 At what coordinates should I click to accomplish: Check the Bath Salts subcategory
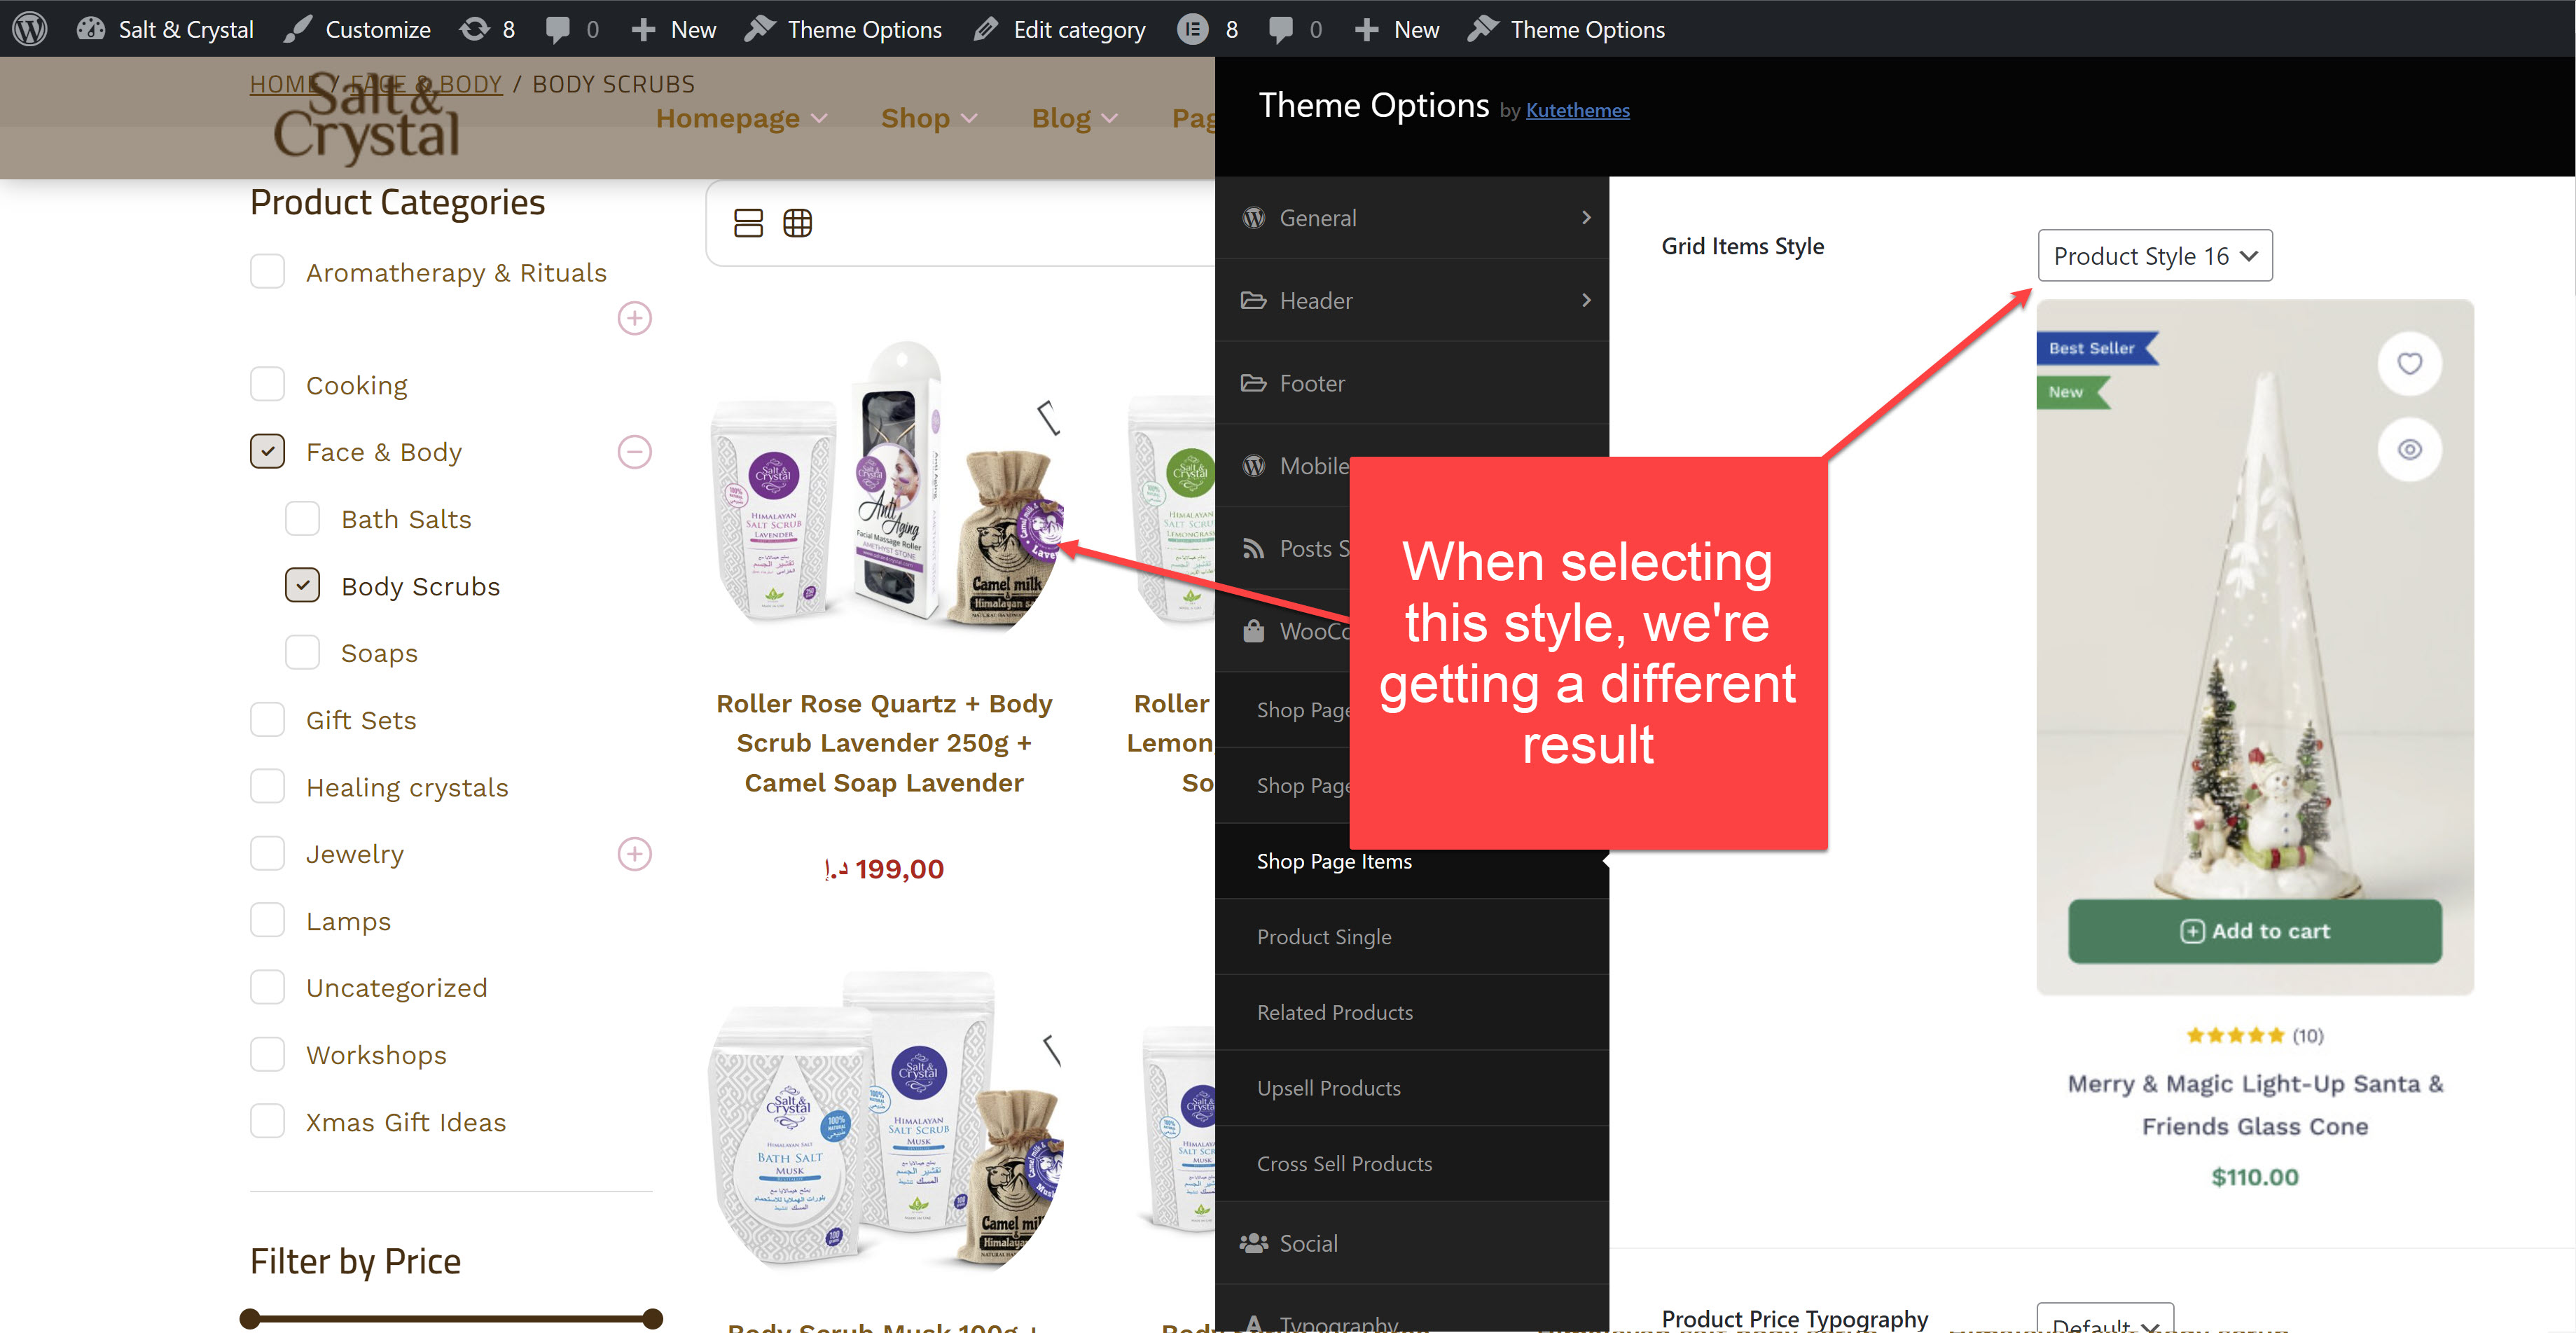pos(302,518)
